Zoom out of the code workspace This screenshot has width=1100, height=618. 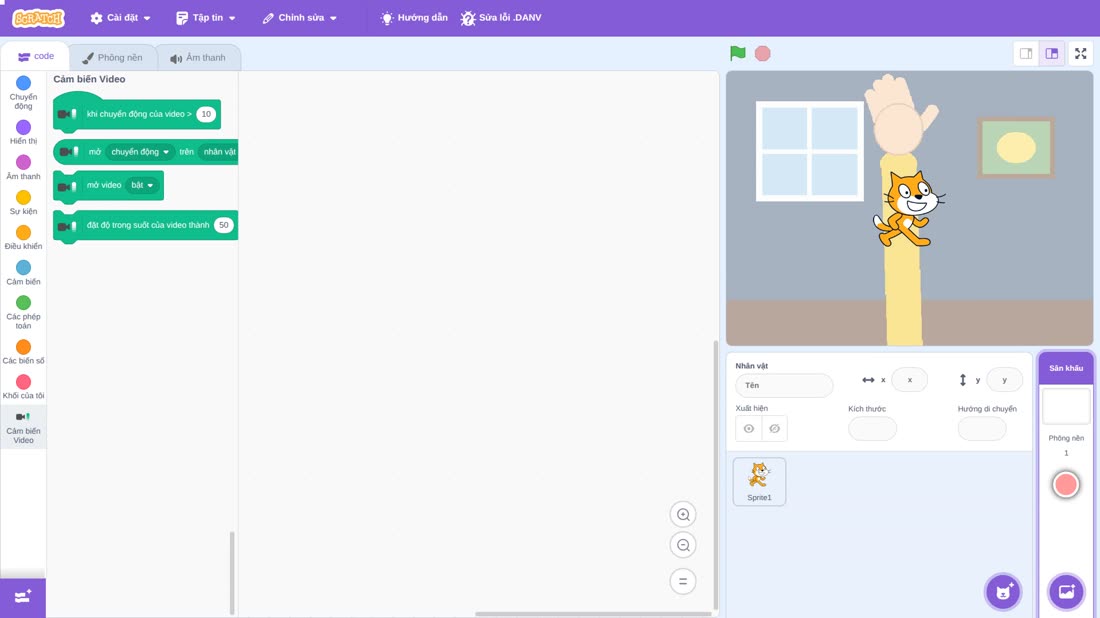683,545
